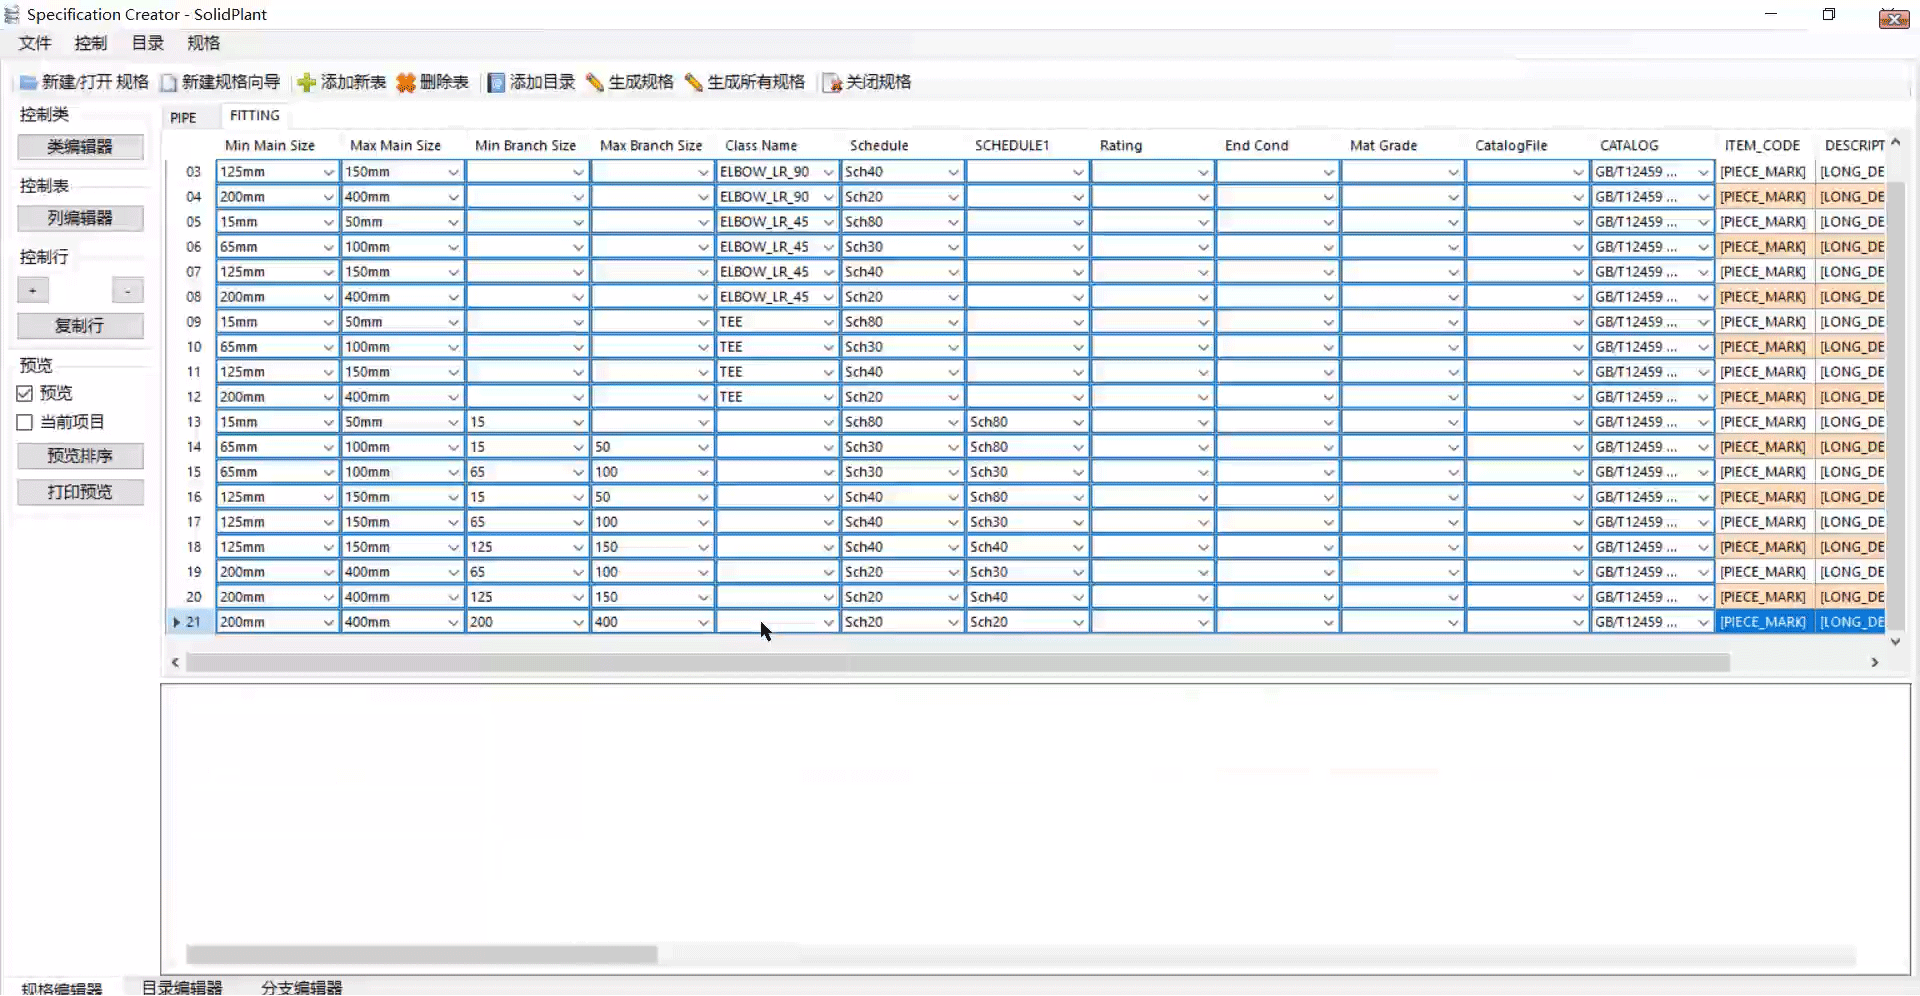Click the minus button under 控制行

click(128, 290)
